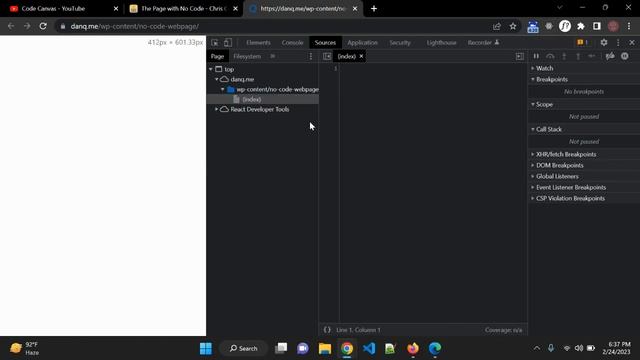
Task: Expand the Watch section
Action: click(x=544, y=68)
